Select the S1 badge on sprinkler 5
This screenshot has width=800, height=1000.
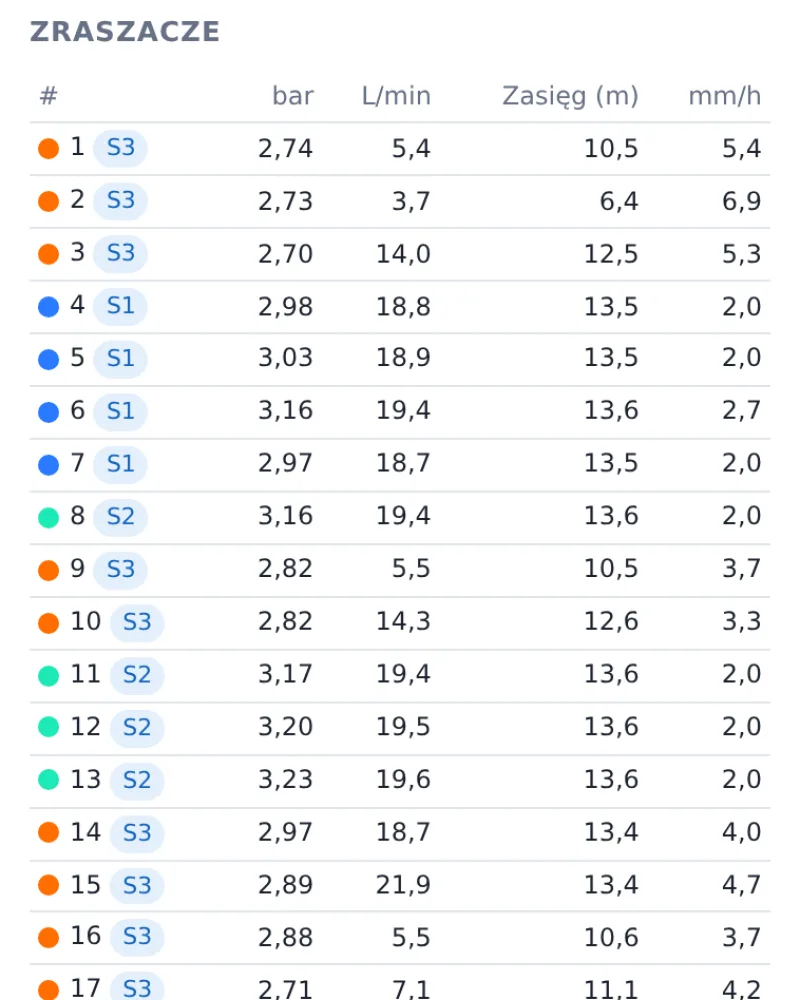coord(121,359)
